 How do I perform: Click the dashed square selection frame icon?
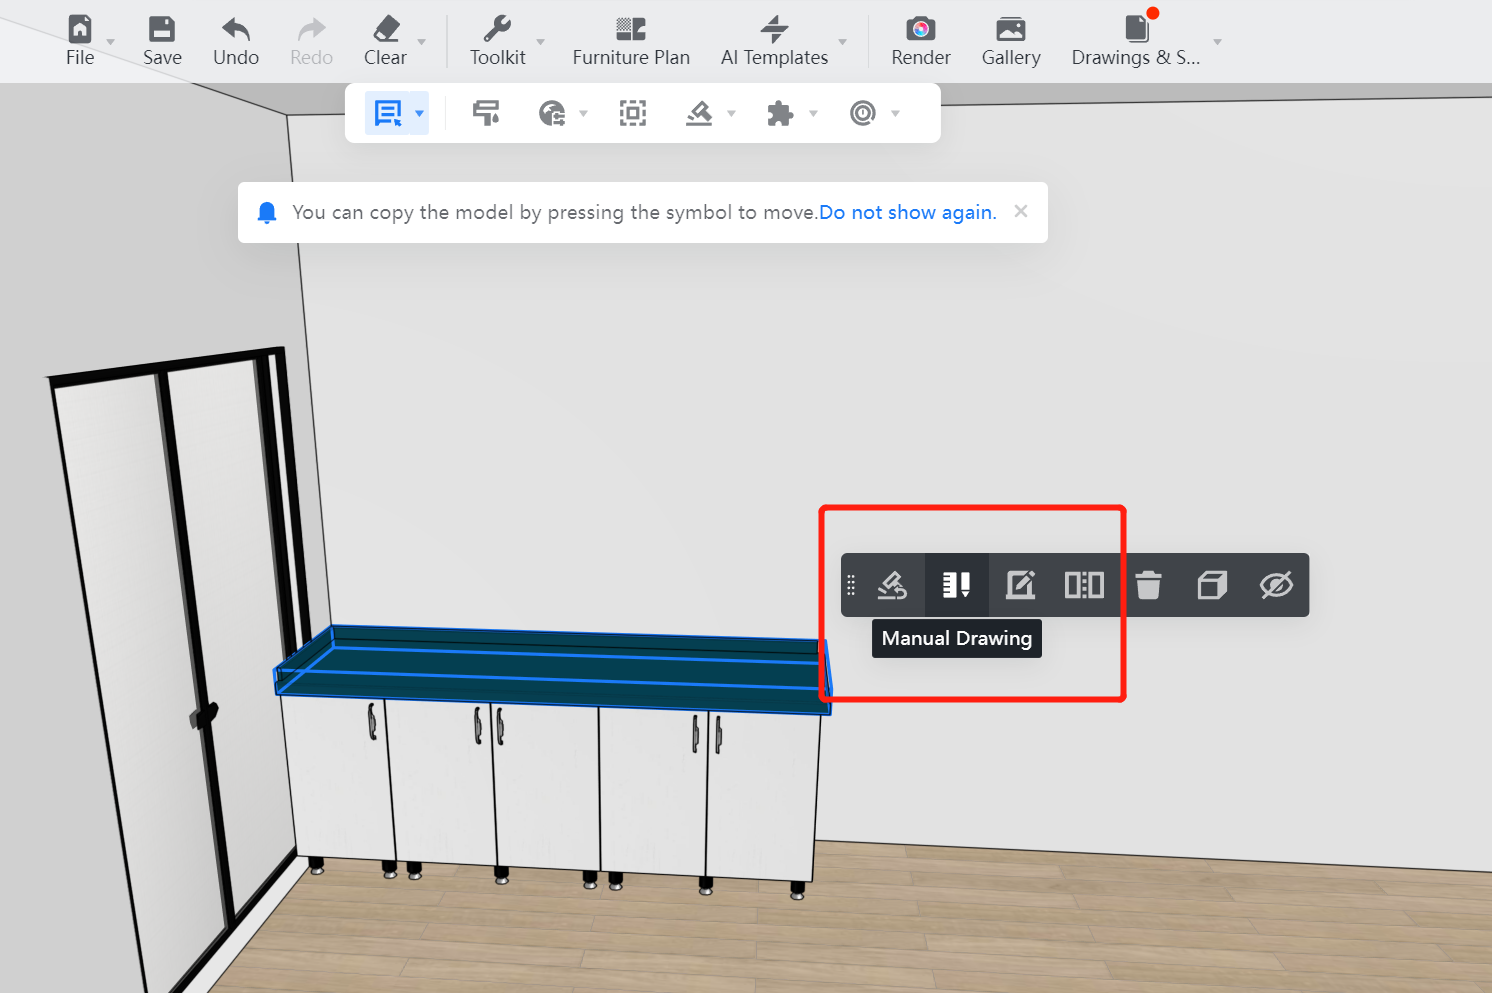tap(632, 113)
